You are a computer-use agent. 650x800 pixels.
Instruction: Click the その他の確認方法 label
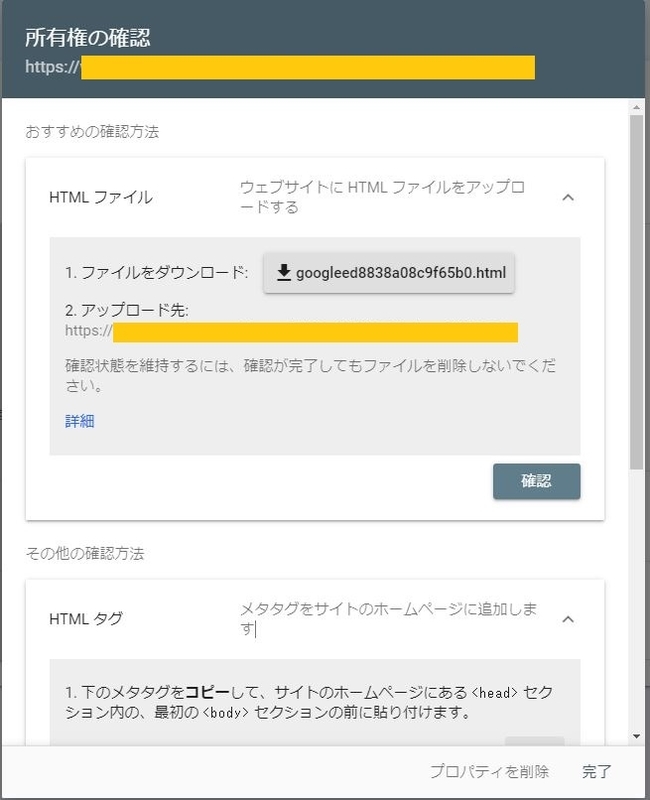click(x=85, y=554)
